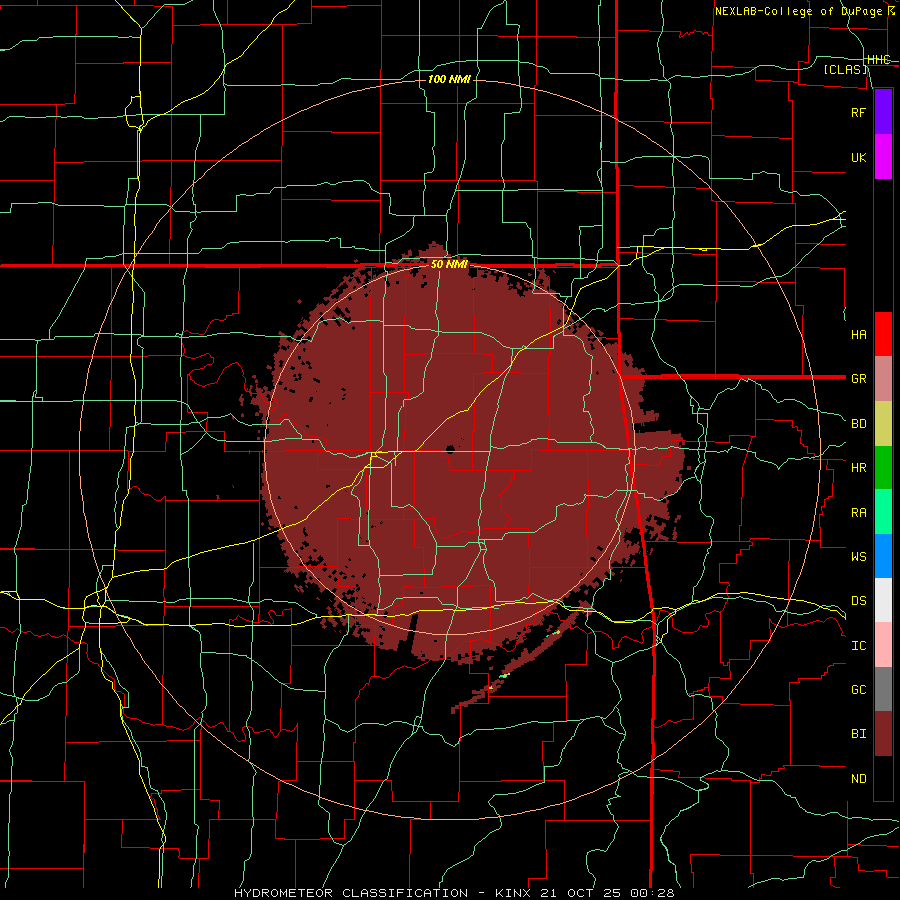Image resolution: width=900 pixels, height=900 pixels.
Task: Click the green rain pixels in southern echo band
Action: click(x=503, y=676)
